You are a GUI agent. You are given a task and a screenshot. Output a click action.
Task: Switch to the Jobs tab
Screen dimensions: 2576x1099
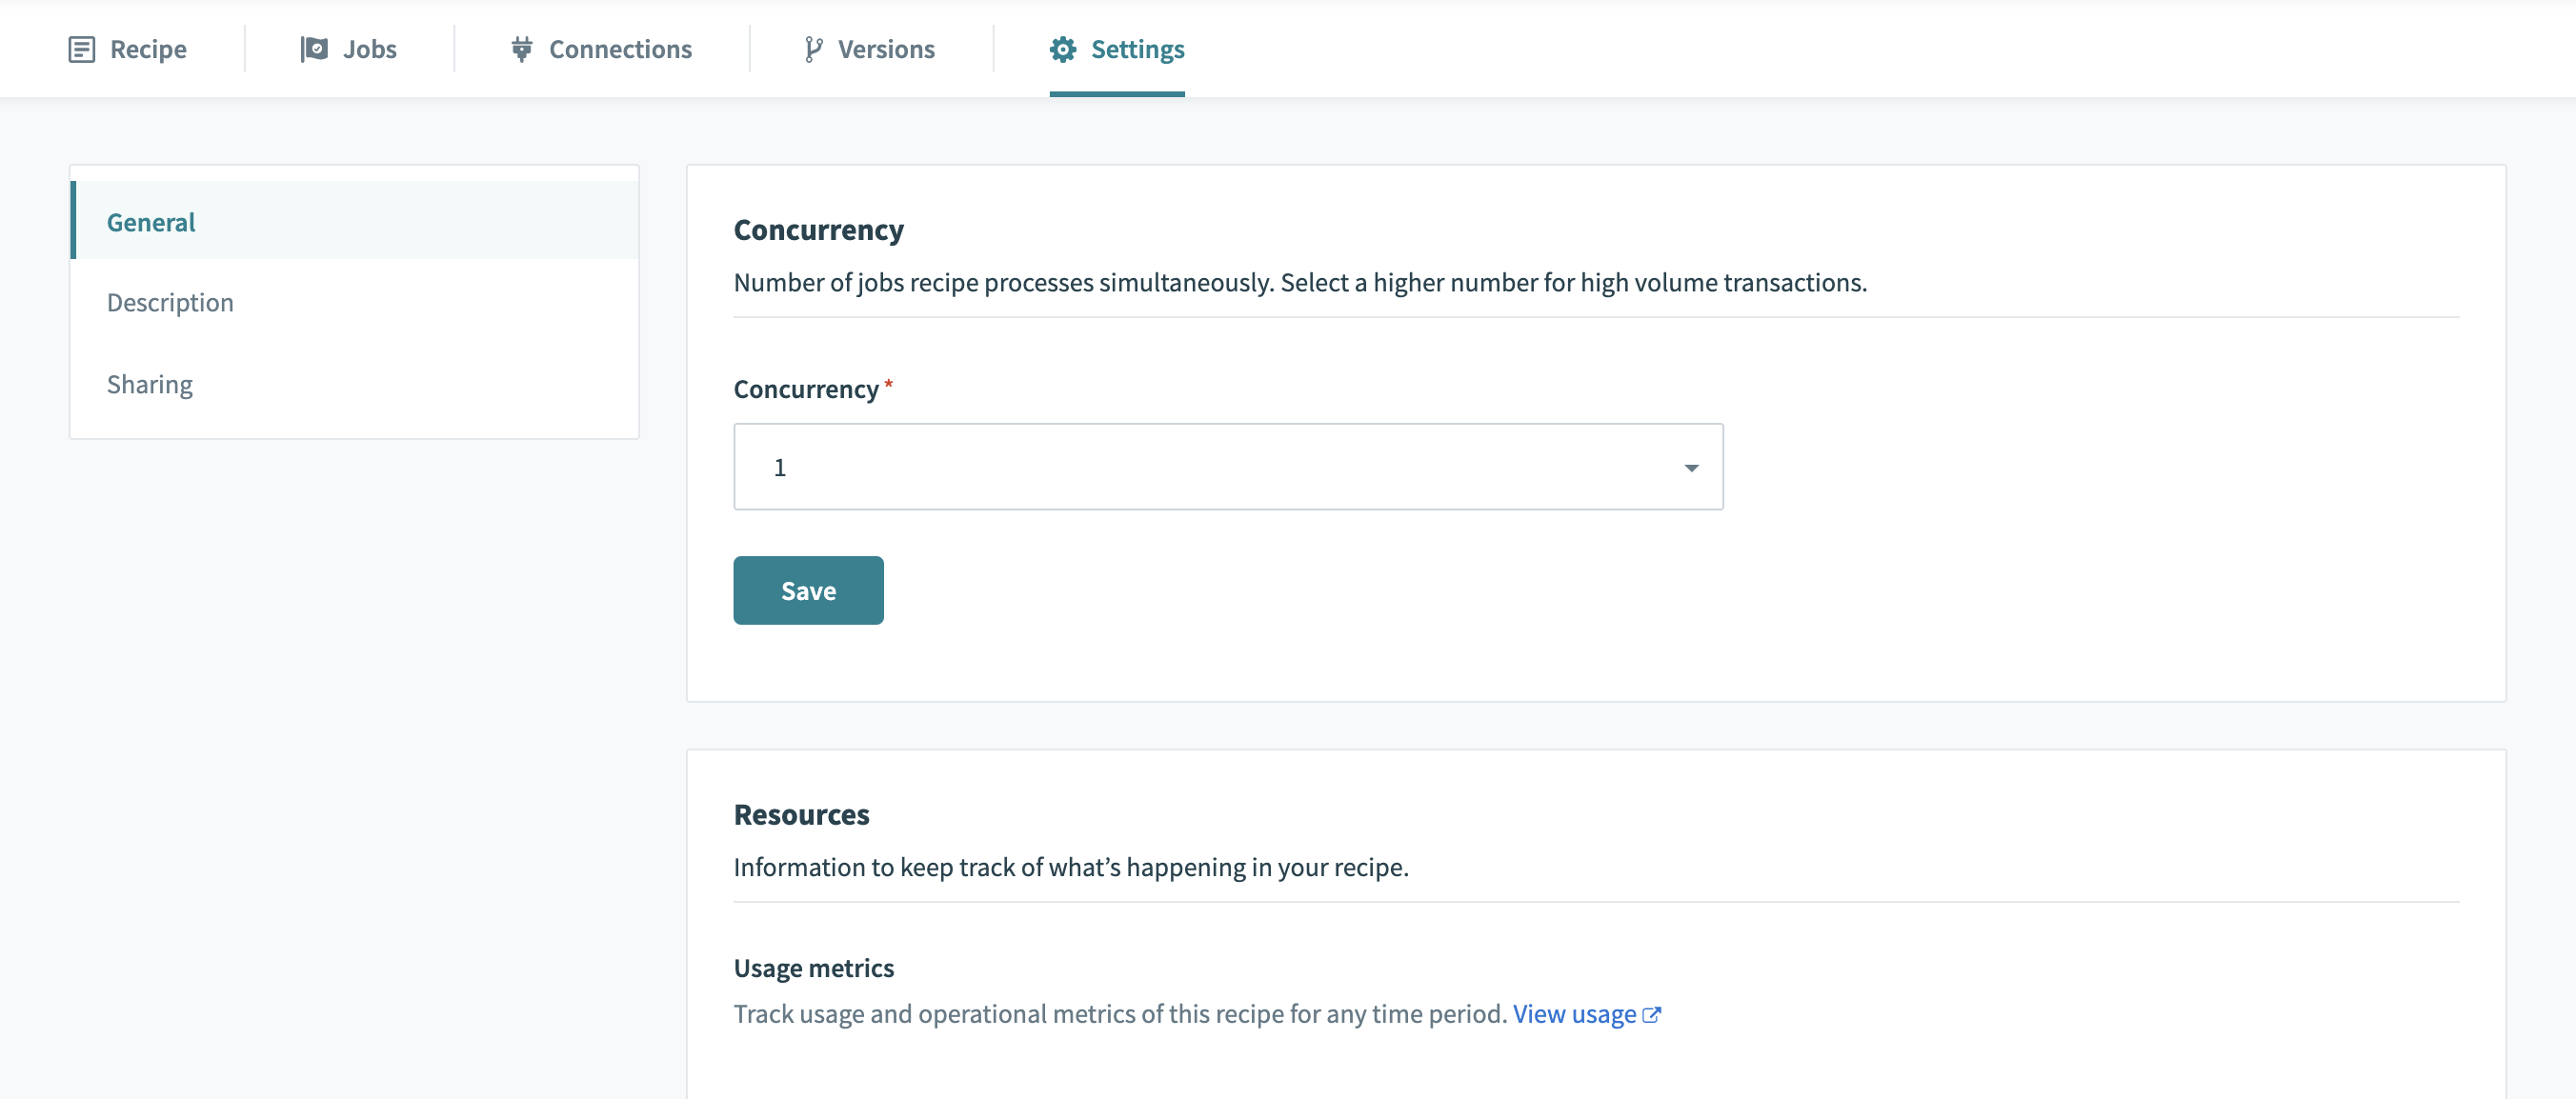(x=368, y=48)
